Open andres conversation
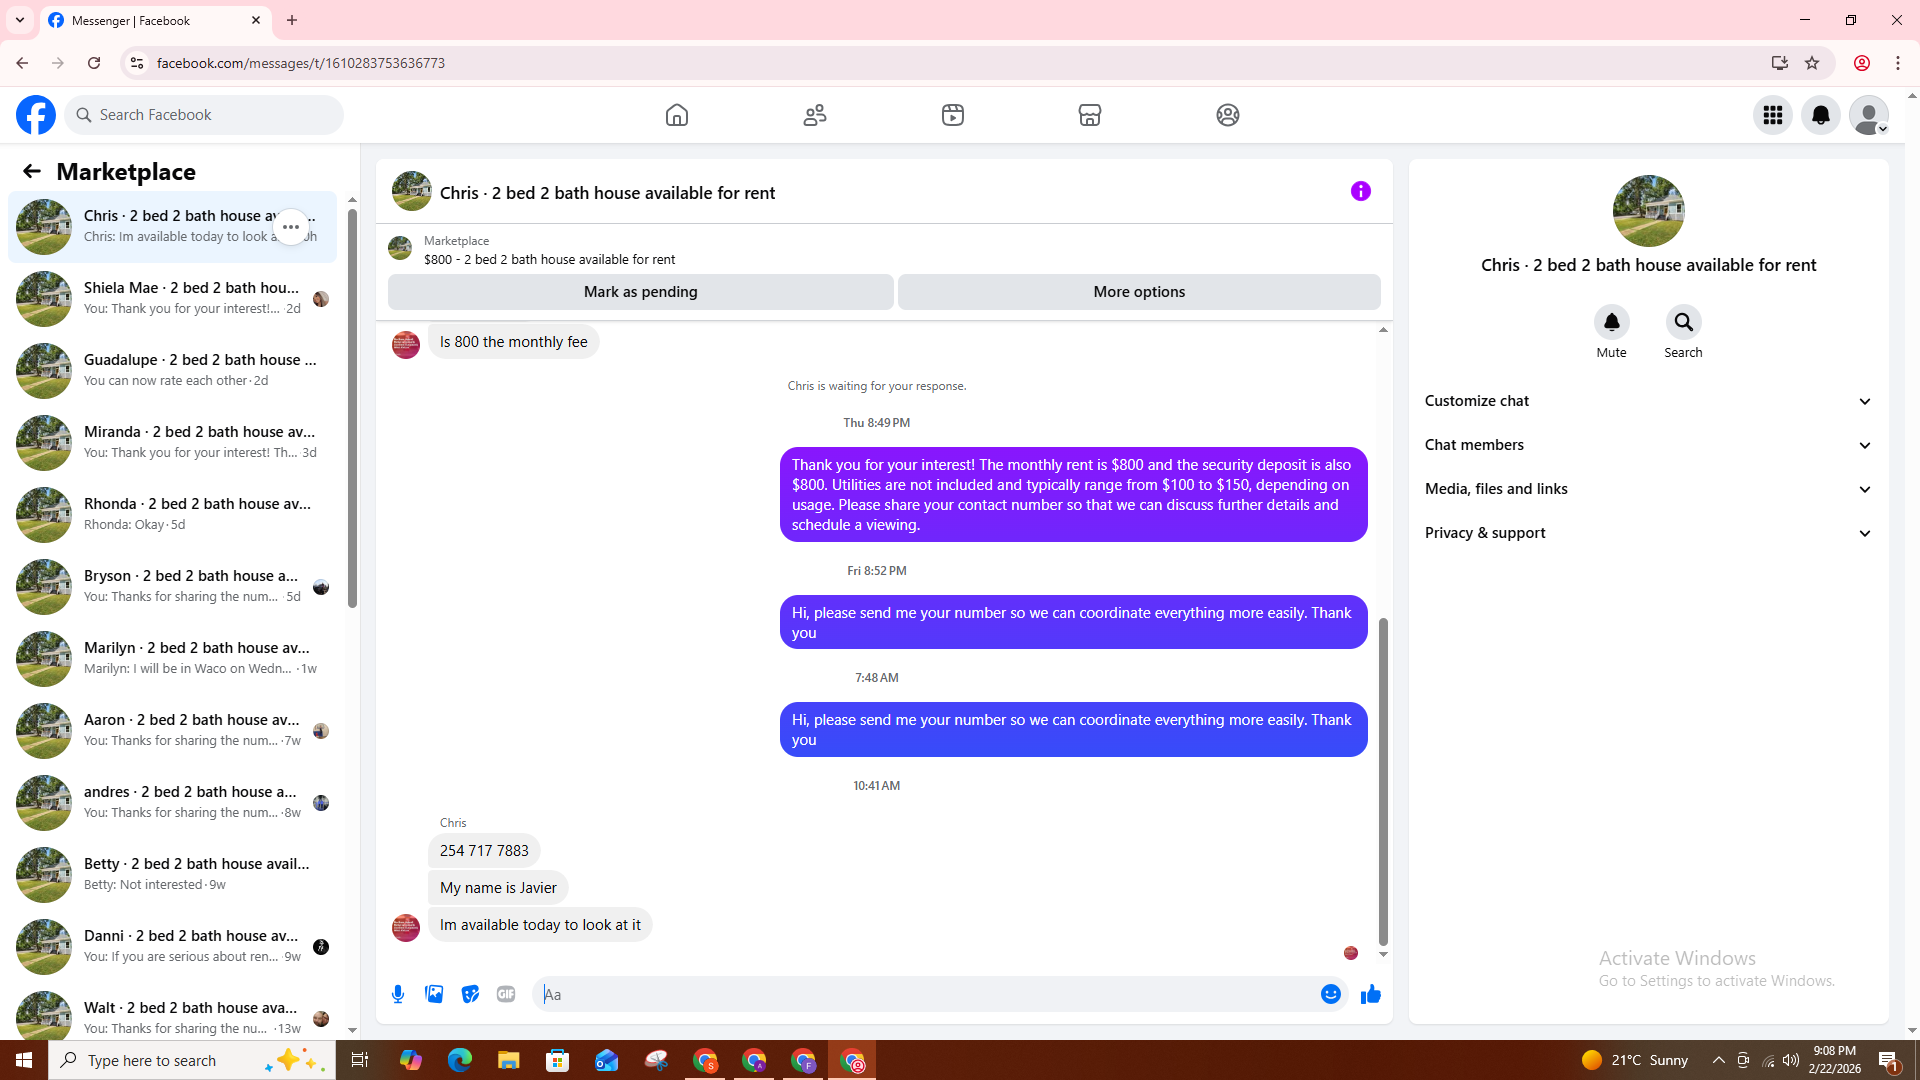This screenshot has width=1920, height=1080. coord(173,803)
